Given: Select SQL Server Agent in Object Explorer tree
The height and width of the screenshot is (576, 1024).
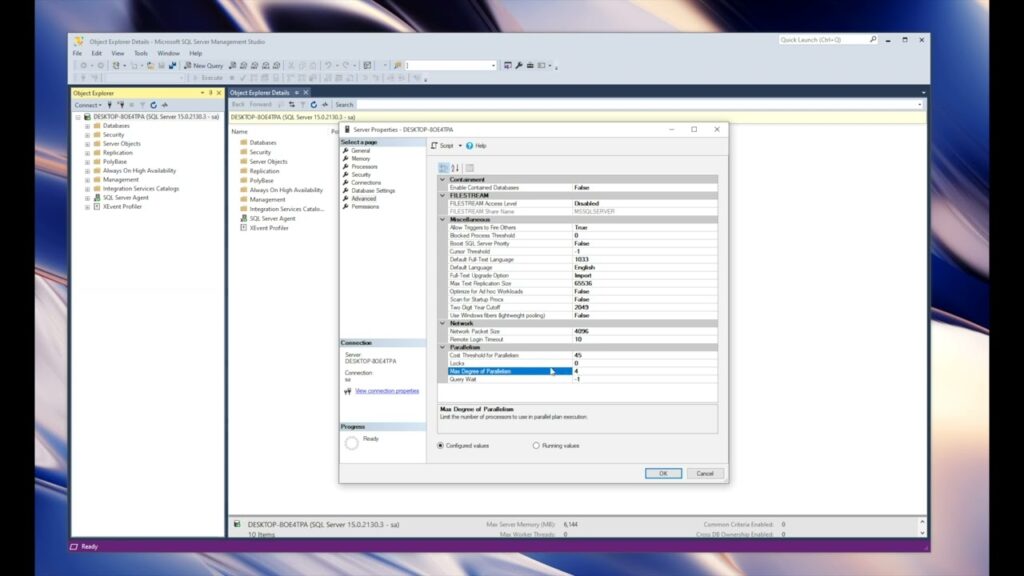Looking at the screenshot, I should [x=125, y=197].
